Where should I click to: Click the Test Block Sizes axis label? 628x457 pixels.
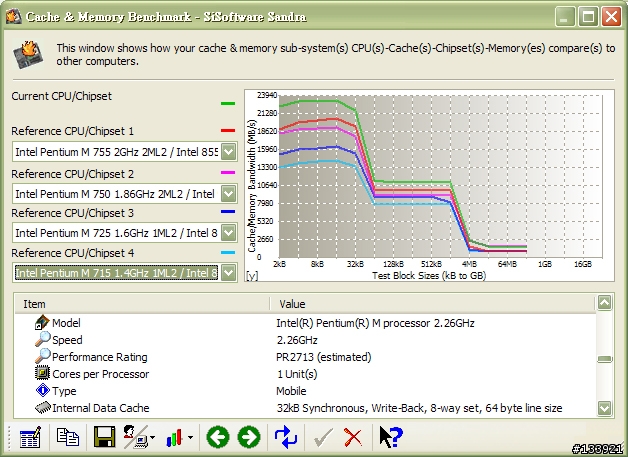429,276
